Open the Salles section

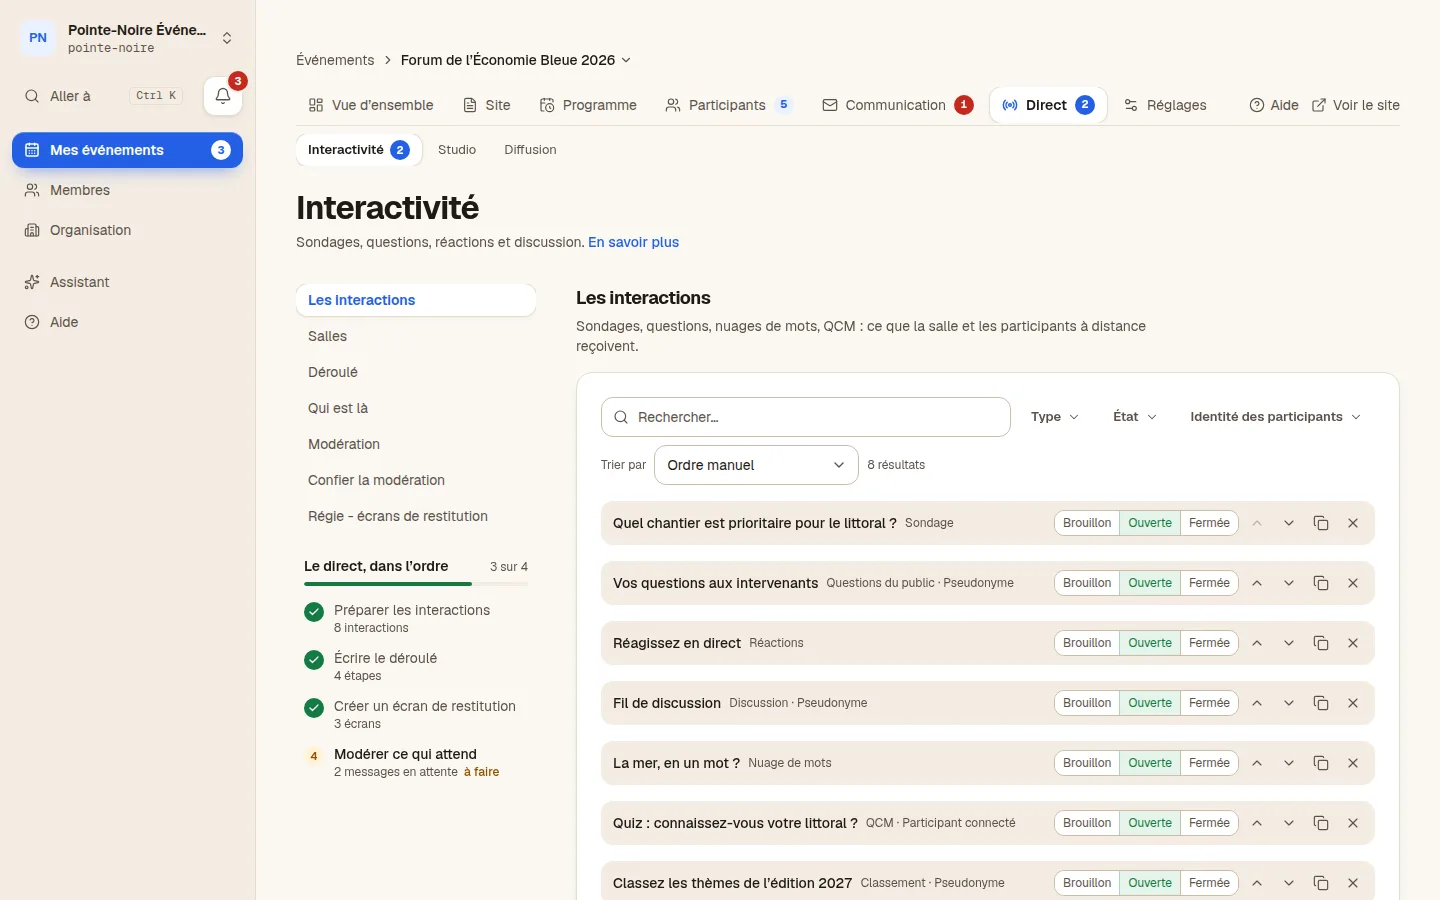pos(416,336)
